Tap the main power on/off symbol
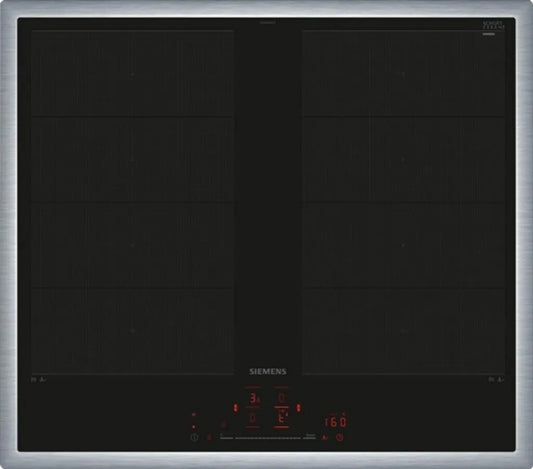The height and width of the screenshot is (469, 533). coord(194,437)
